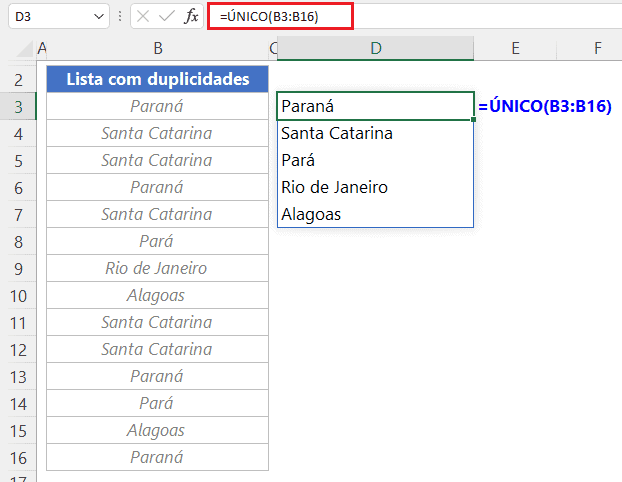Open the Insert Function fx dialog
This screenshot has width=622, height=482.
coord(191,17)
